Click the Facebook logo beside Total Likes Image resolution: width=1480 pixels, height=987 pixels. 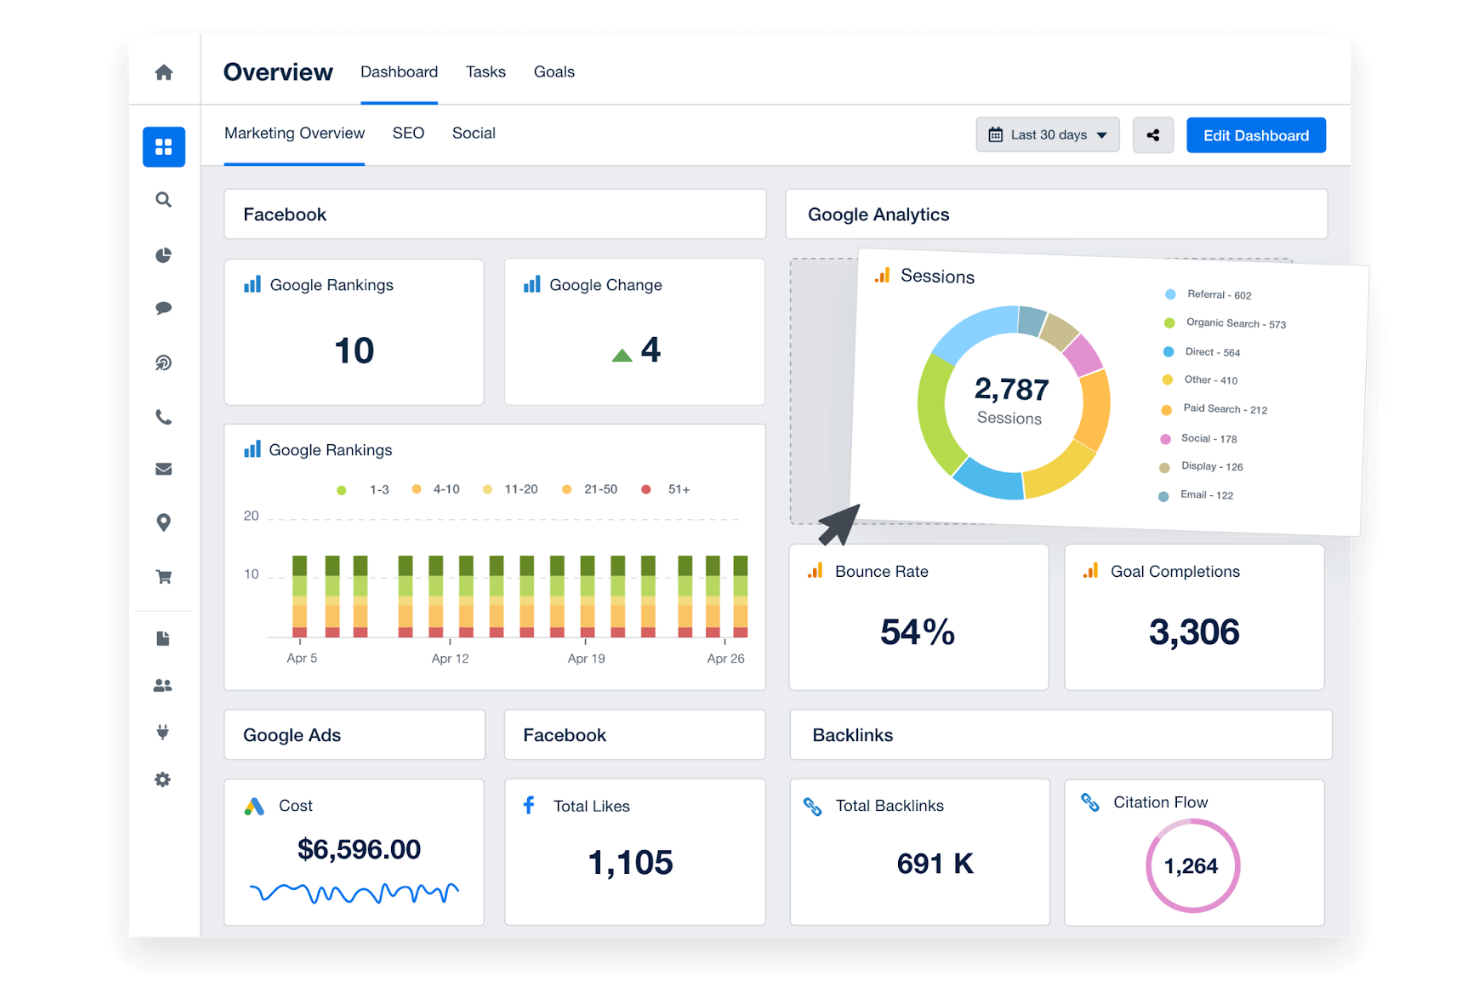(x=529, y=805)
